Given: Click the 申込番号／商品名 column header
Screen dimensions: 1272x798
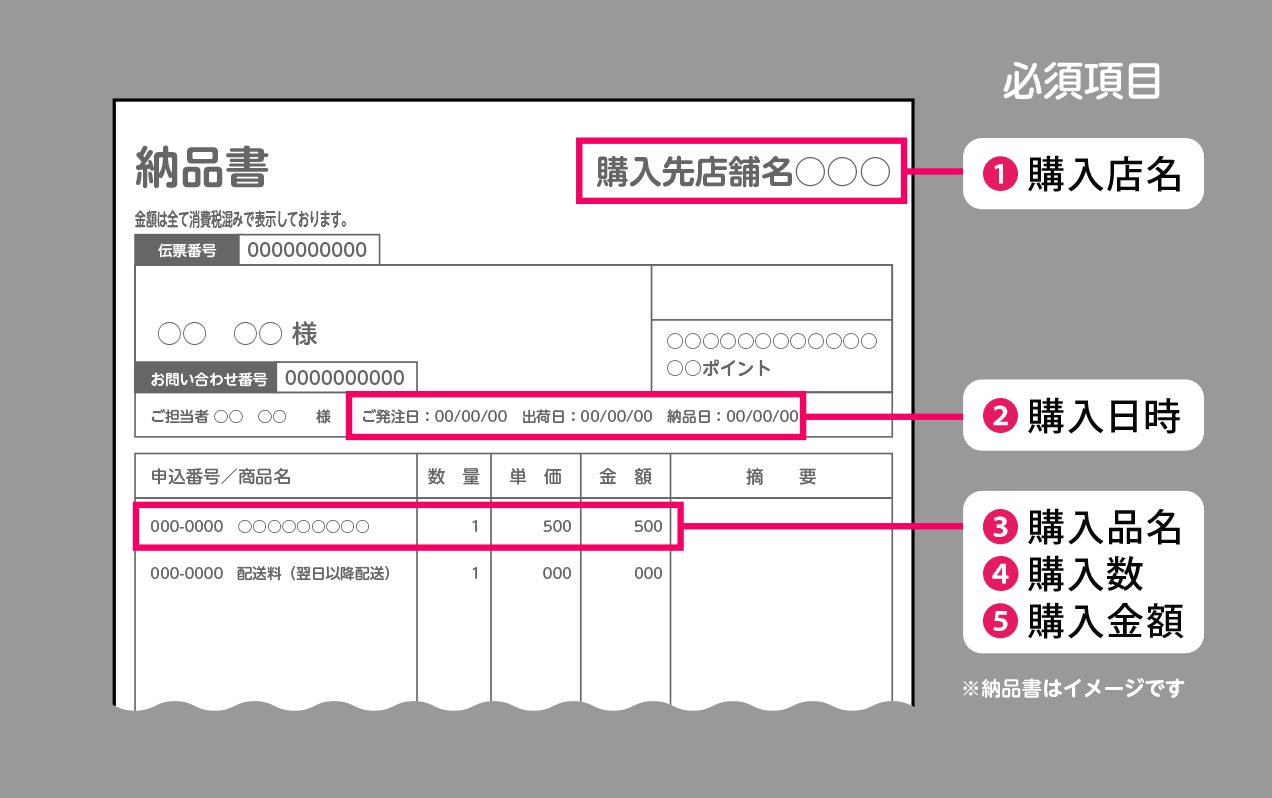Looking at the screenshot, I should [x=221, y=477].
